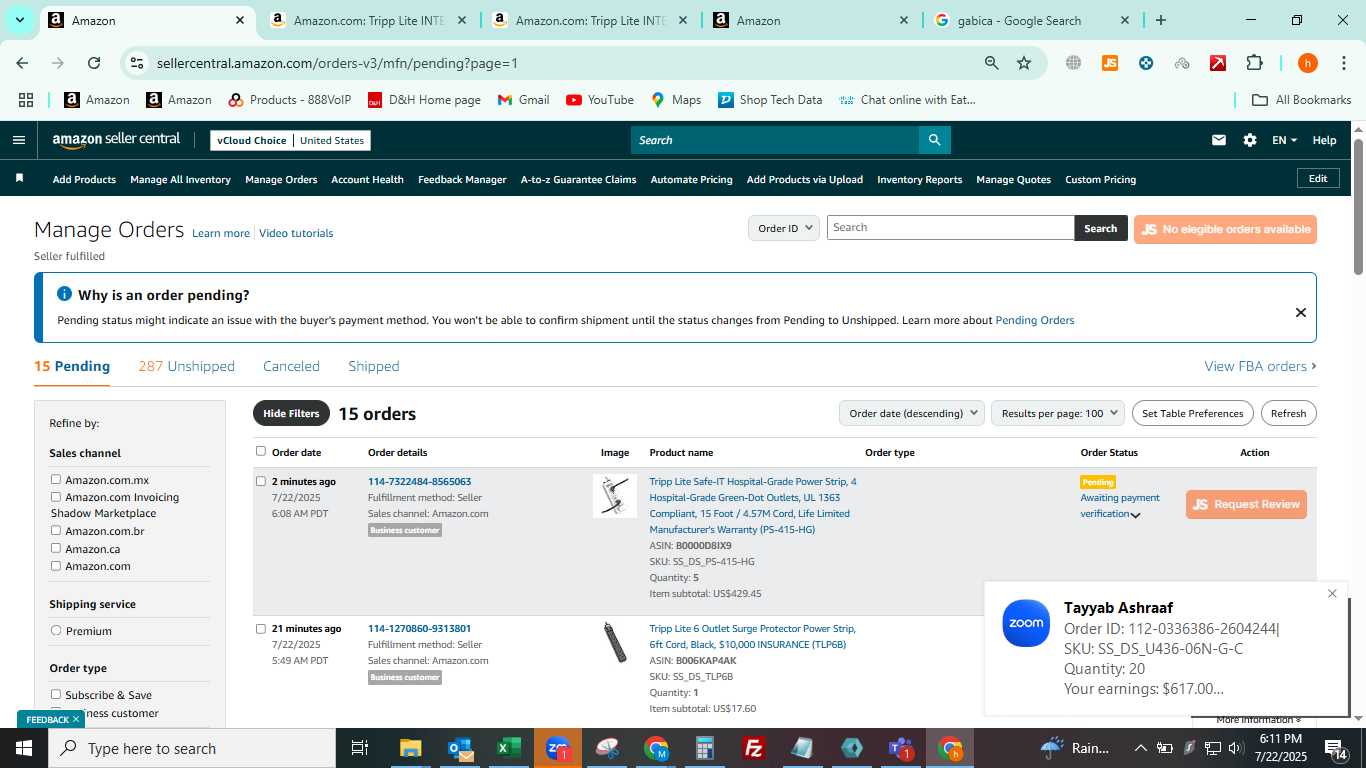Open Calculator from the taskbar
The height and width of the screenshot is (768, 1366).
tap(705, 748)
